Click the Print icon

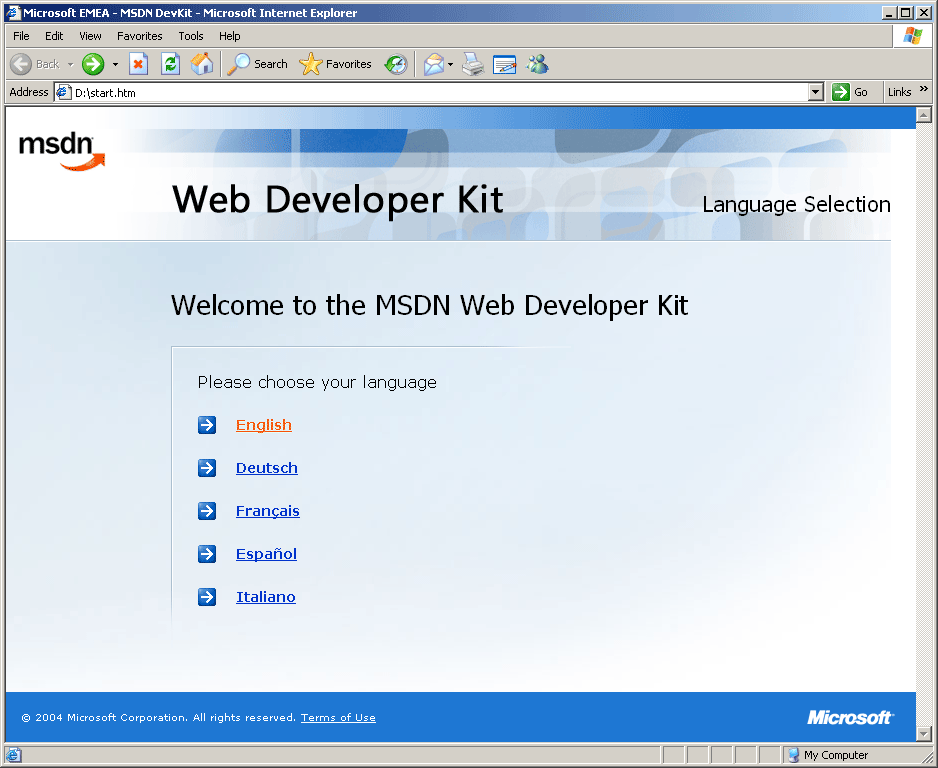click(473, 64)
